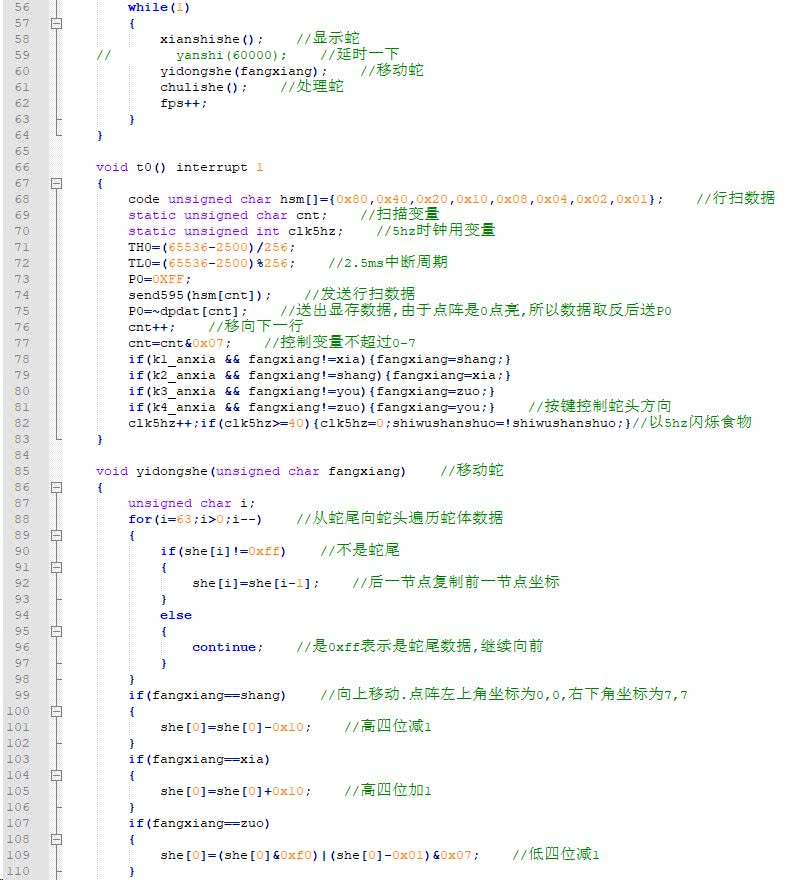The image size is (807, 880).
Task: Place cursor on xianshishe() call
Action: [x=211, y=39]
